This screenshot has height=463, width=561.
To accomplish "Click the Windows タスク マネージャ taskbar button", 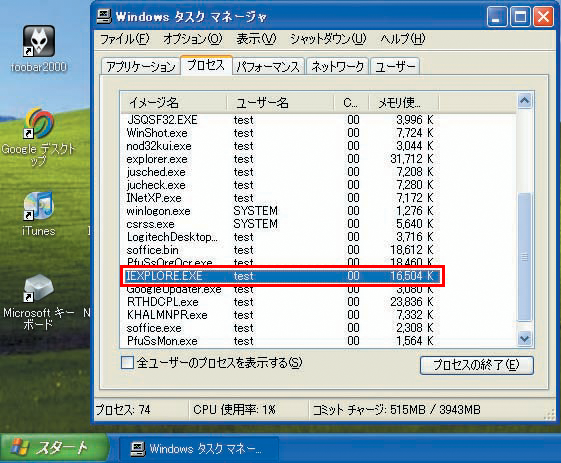I will 198,448.
